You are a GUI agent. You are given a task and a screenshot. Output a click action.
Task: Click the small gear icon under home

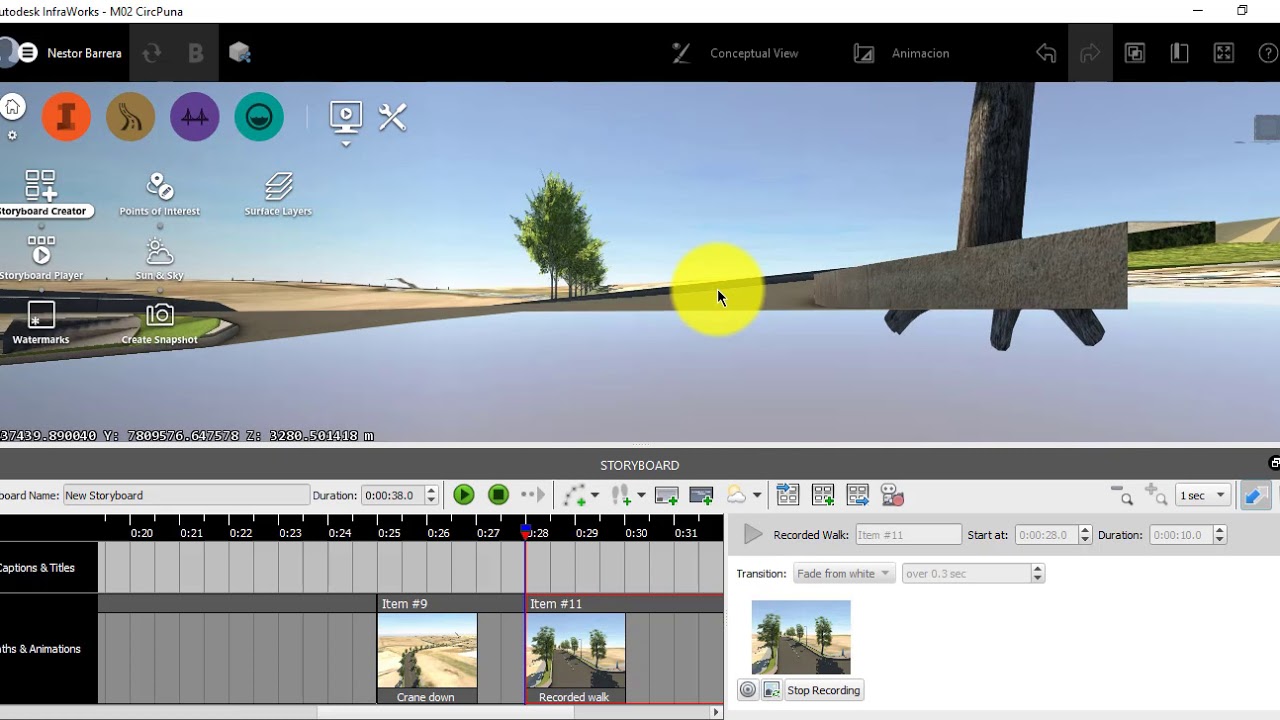[x=12, y=135]
